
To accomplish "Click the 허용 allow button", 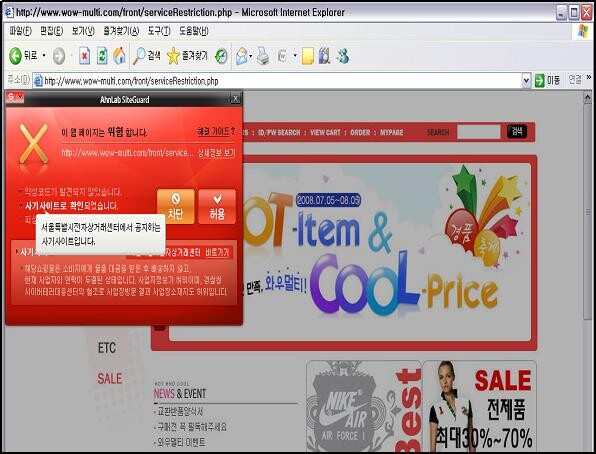I will [x=217, y=207].
